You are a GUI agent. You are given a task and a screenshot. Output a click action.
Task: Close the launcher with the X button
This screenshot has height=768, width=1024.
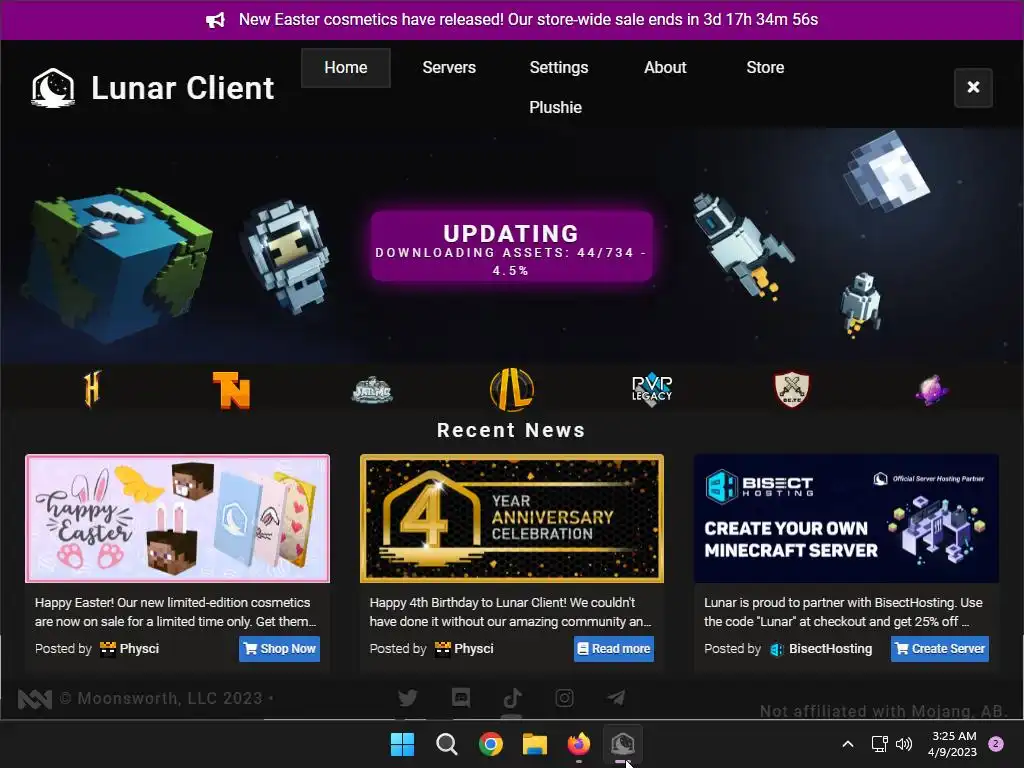coord(973,88)
